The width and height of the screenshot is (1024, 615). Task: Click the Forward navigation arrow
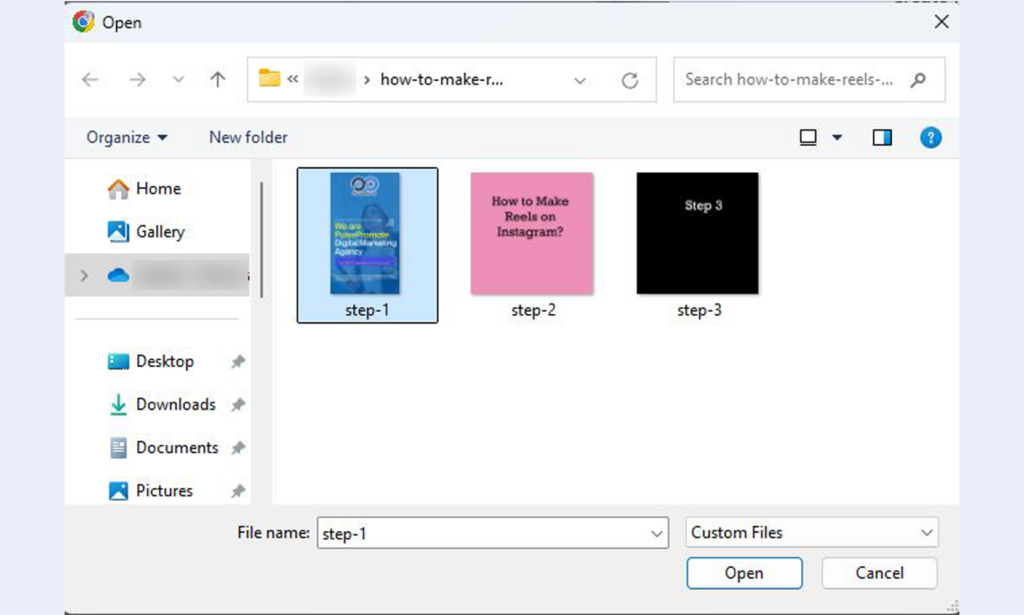[x=137, y=80]
